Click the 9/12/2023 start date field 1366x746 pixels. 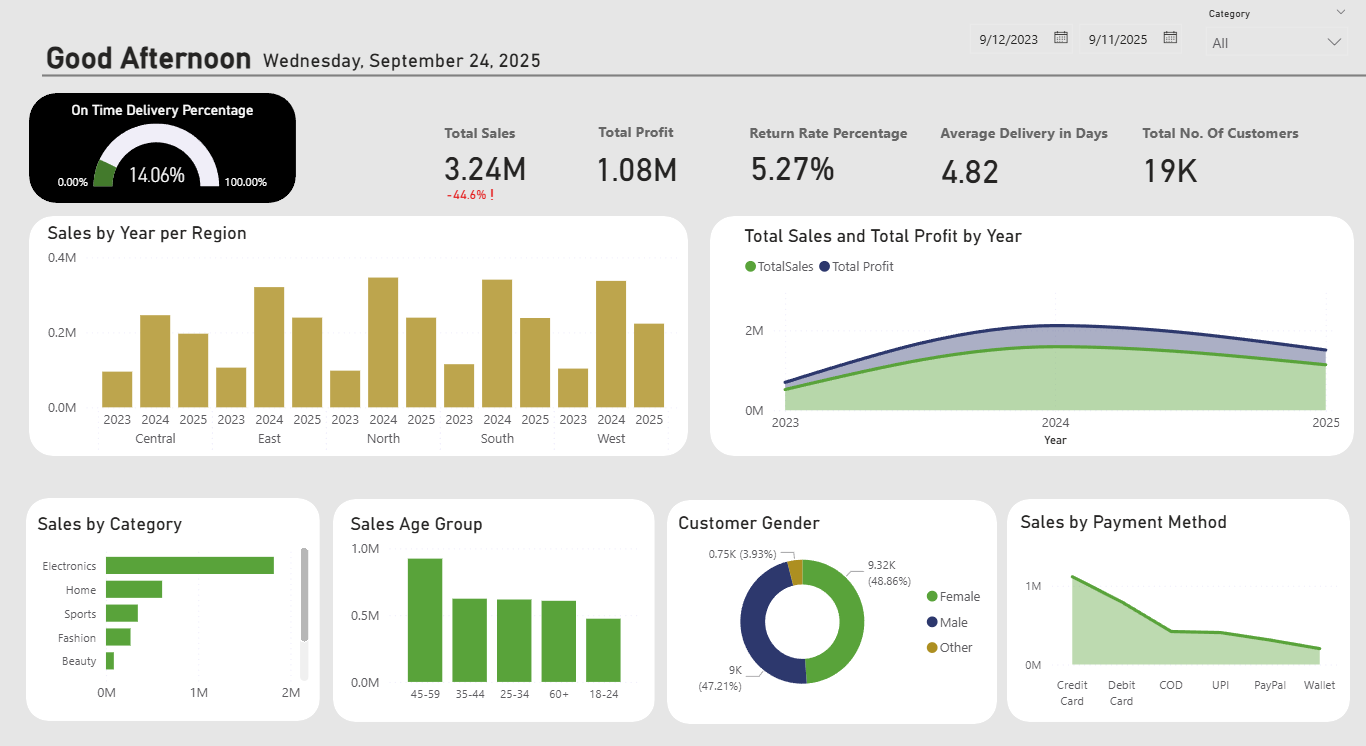pos(1009,39)
